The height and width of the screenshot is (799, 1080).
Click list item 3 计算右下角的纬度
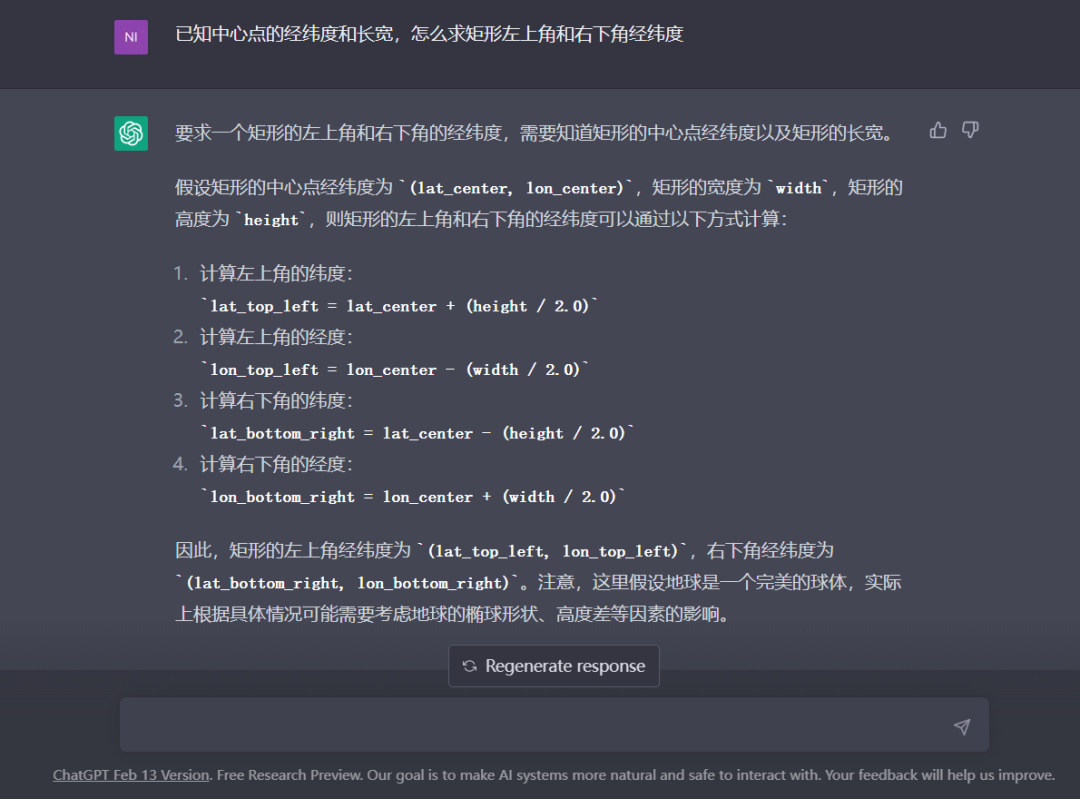click(276, 401)
